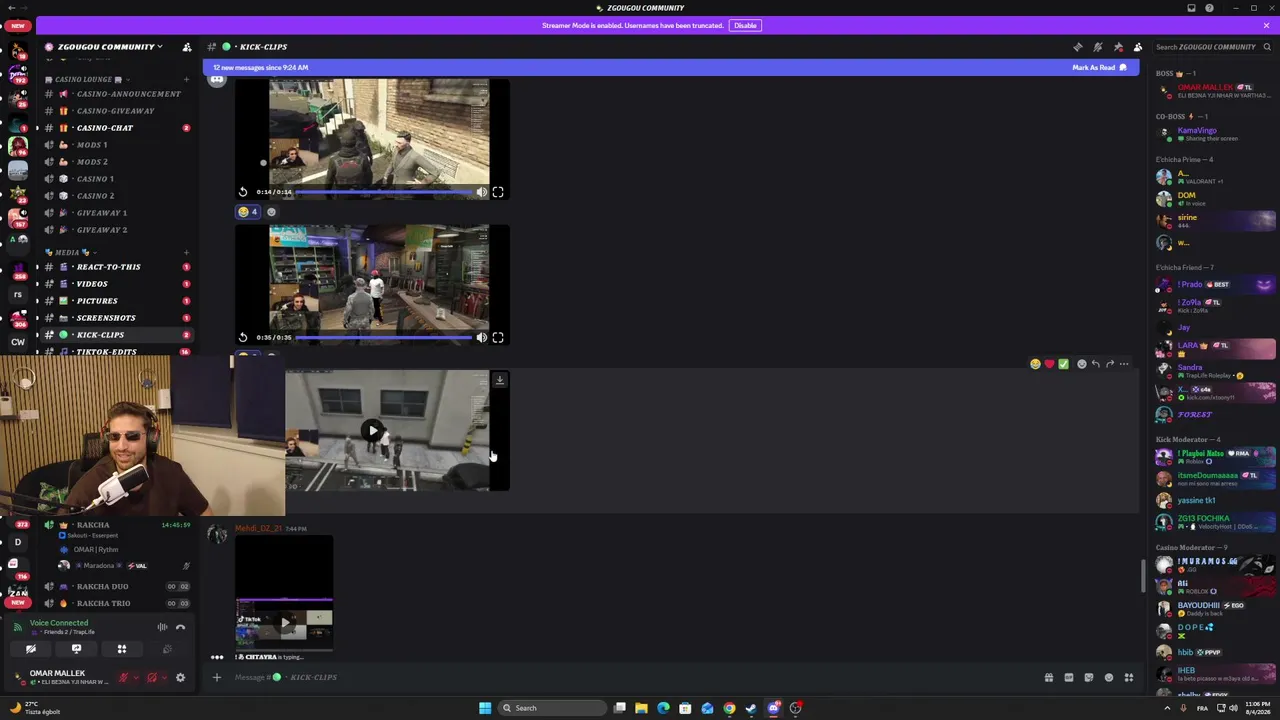Mute audio on the 0:14 video
1280x720 pixels.
pos(482,192)
